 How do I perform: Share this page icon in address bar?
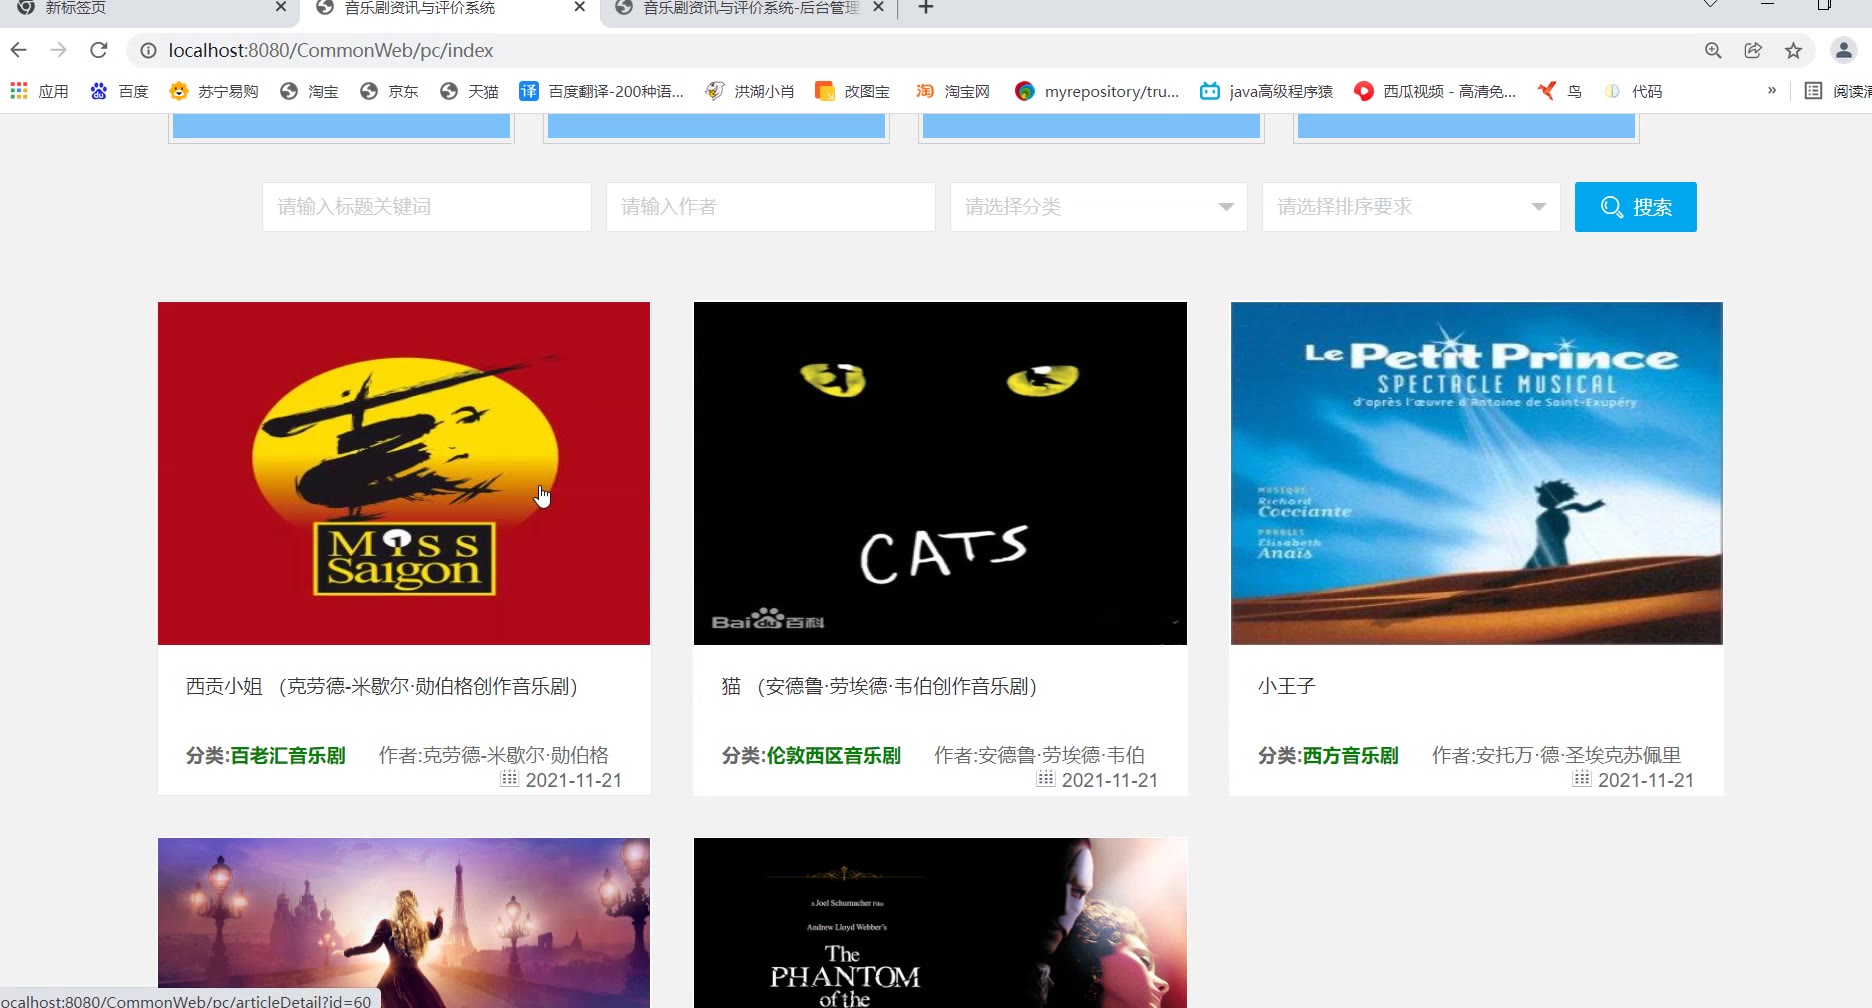pos(1753,50)
